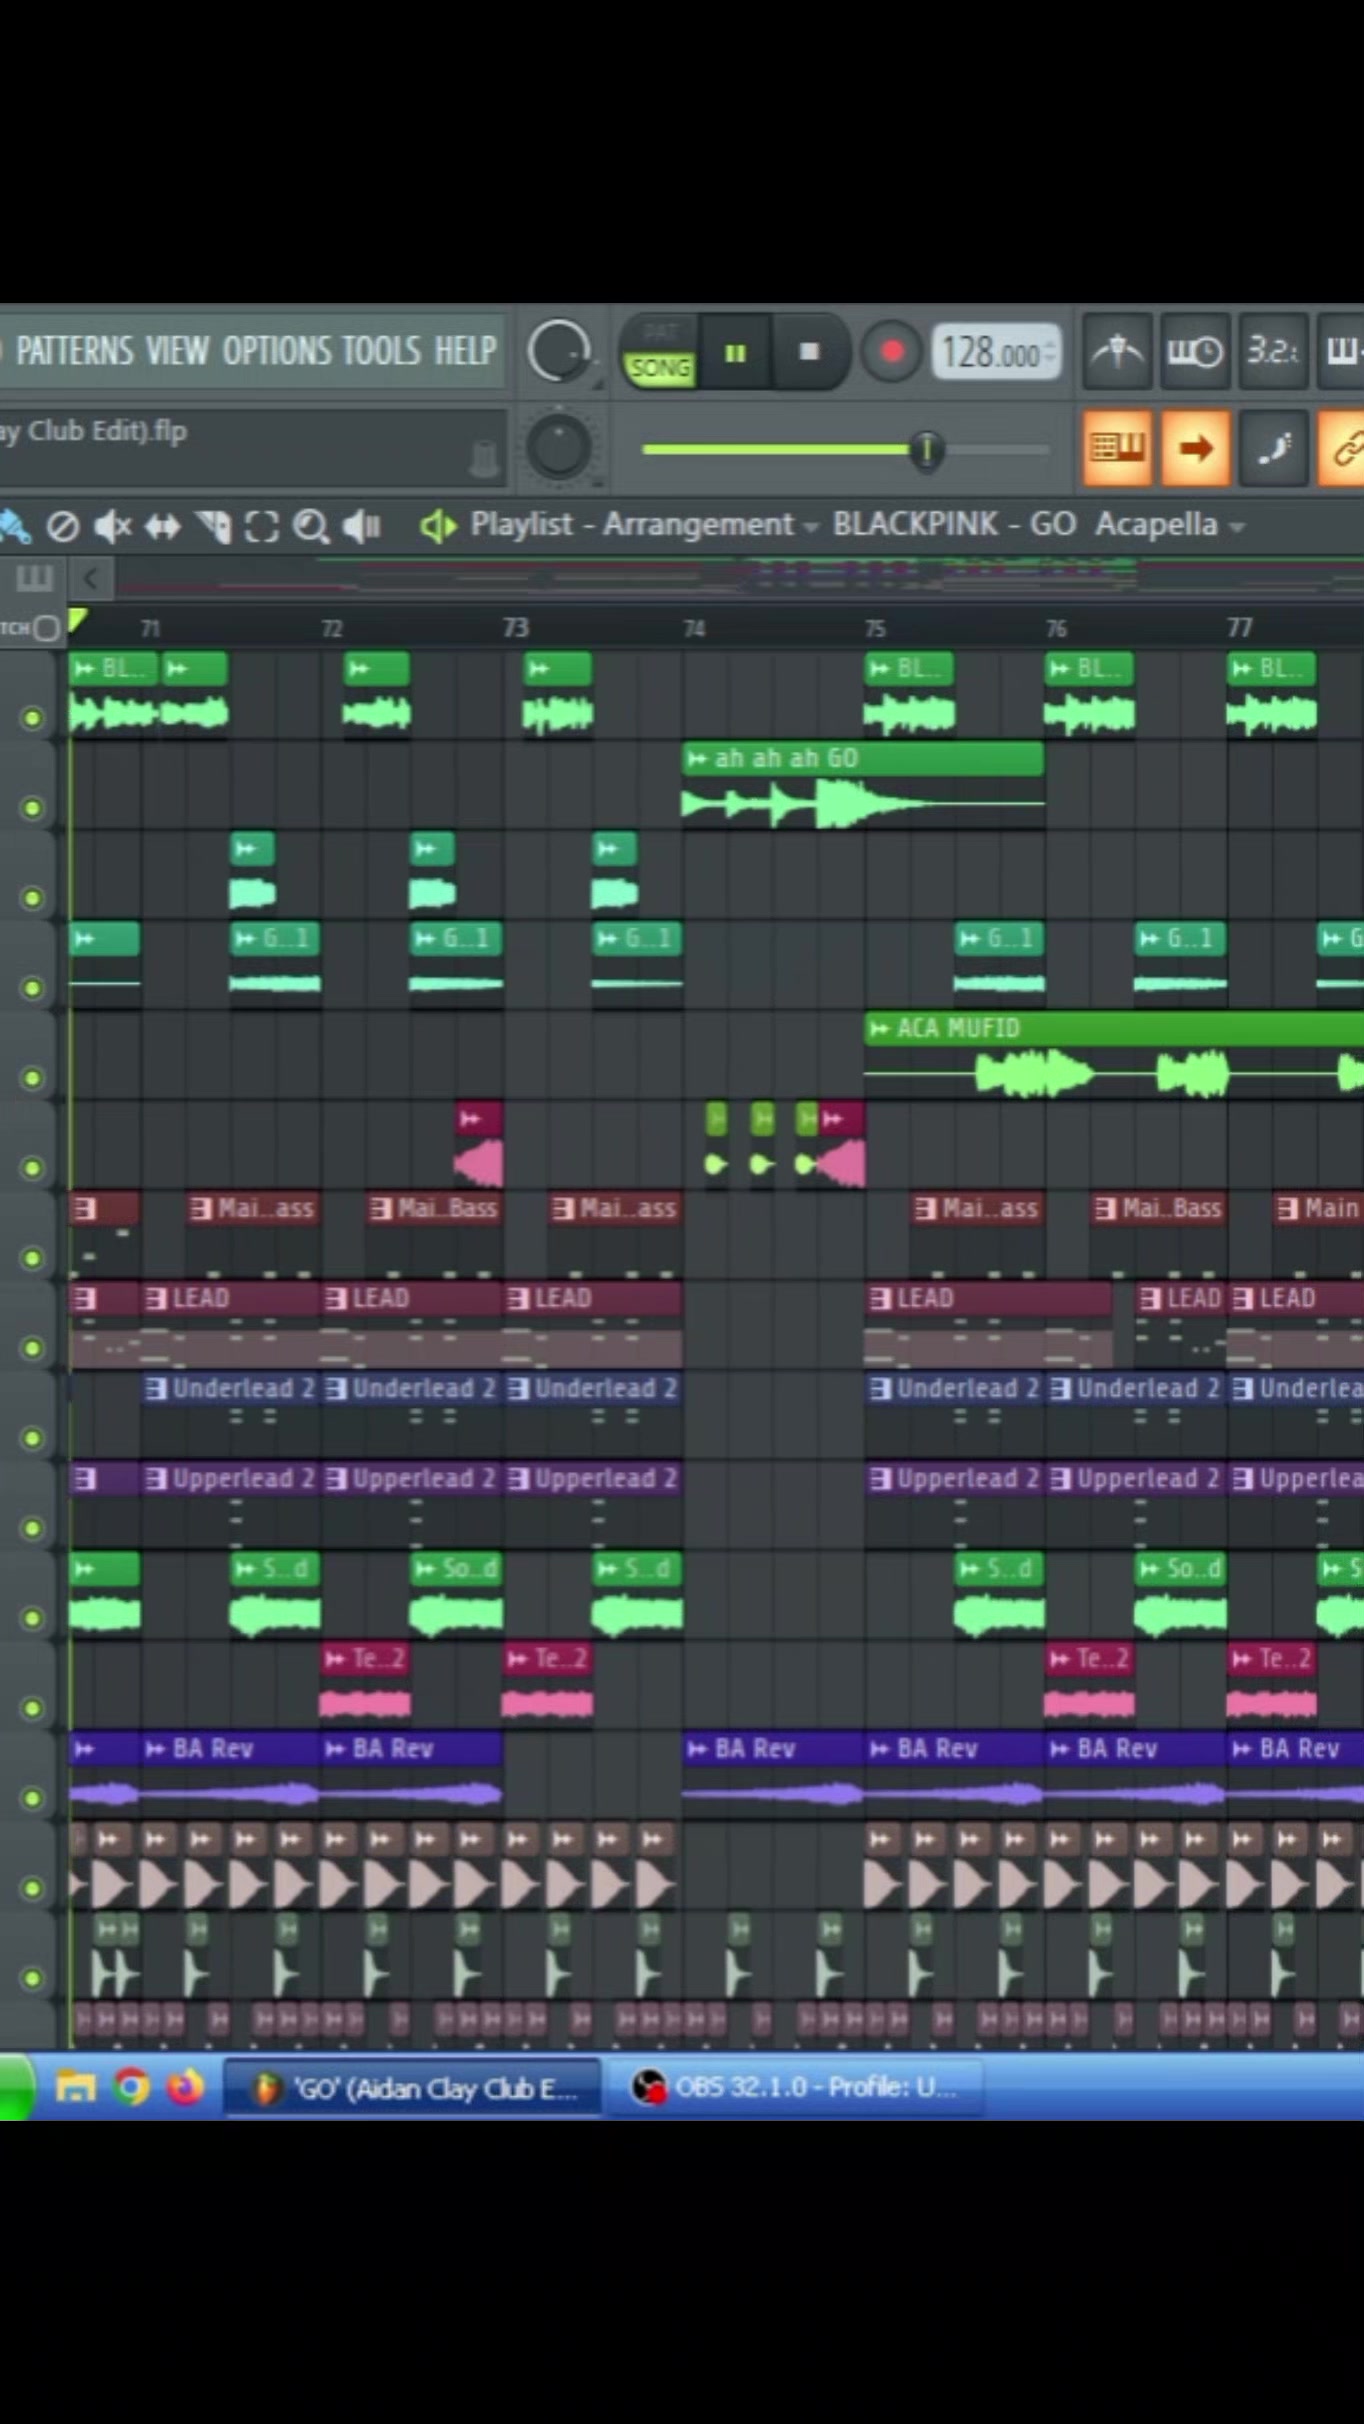Select the Playback speaker tool
Image resolution: width=1364 pixels, height=2424 pixels.
point(361,526)
